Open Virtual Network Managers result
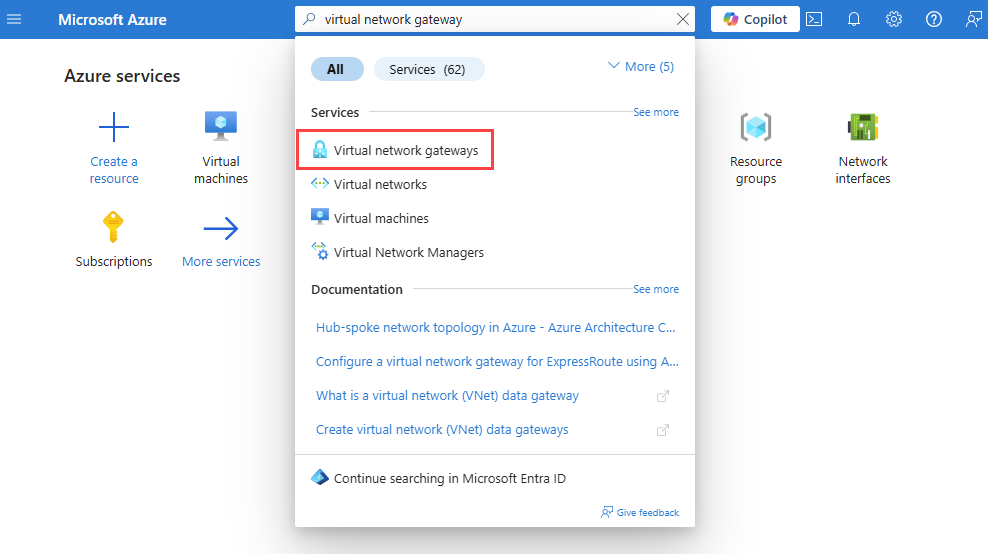The image size is (988, 554). pos(409,252)
